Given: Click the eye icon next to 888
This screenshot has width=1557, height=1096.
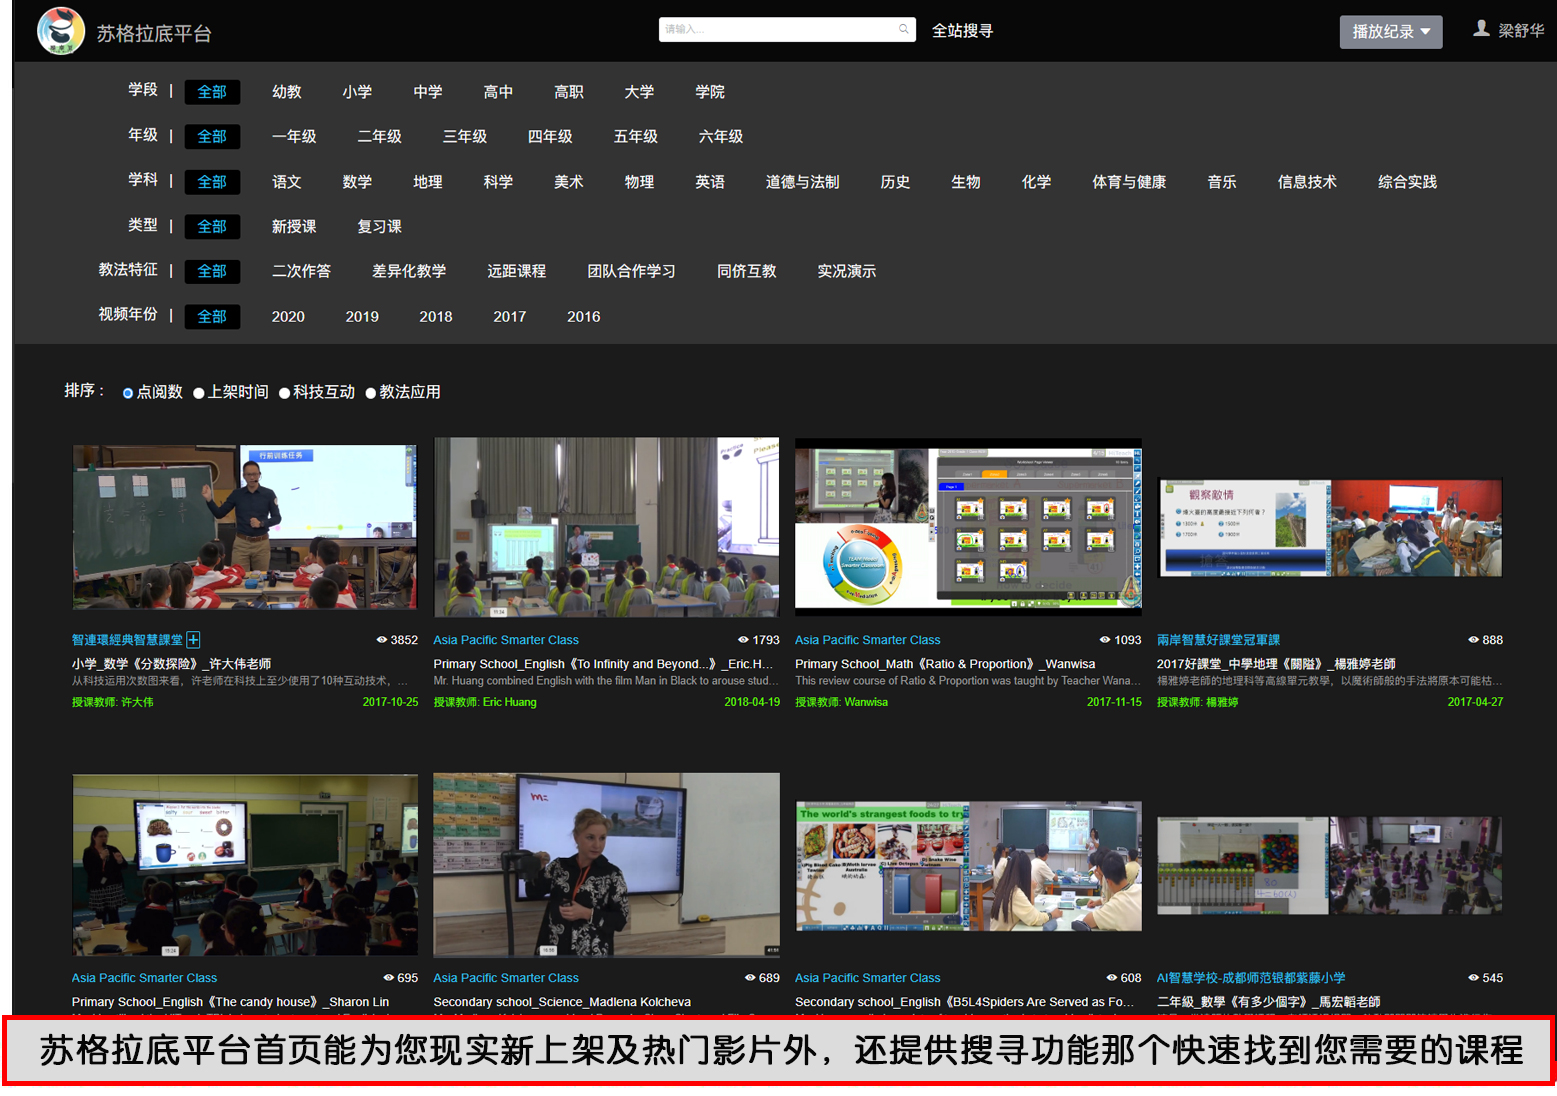Looking at the screenshot, I should [1473, 640].
